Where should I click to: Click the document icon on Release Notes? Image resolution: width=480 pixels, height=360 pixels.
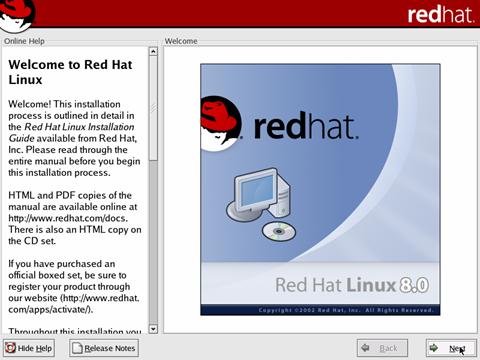click(77, 348)
